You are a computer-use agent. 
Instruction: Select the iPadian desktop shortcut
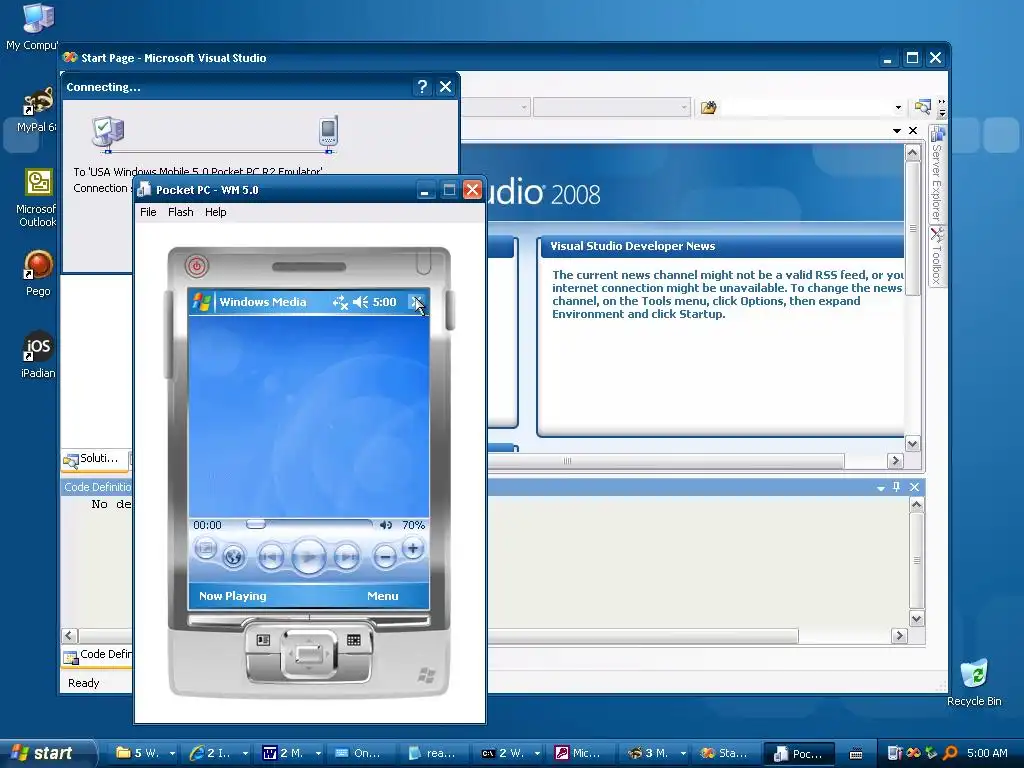click(x=38, y=355)
